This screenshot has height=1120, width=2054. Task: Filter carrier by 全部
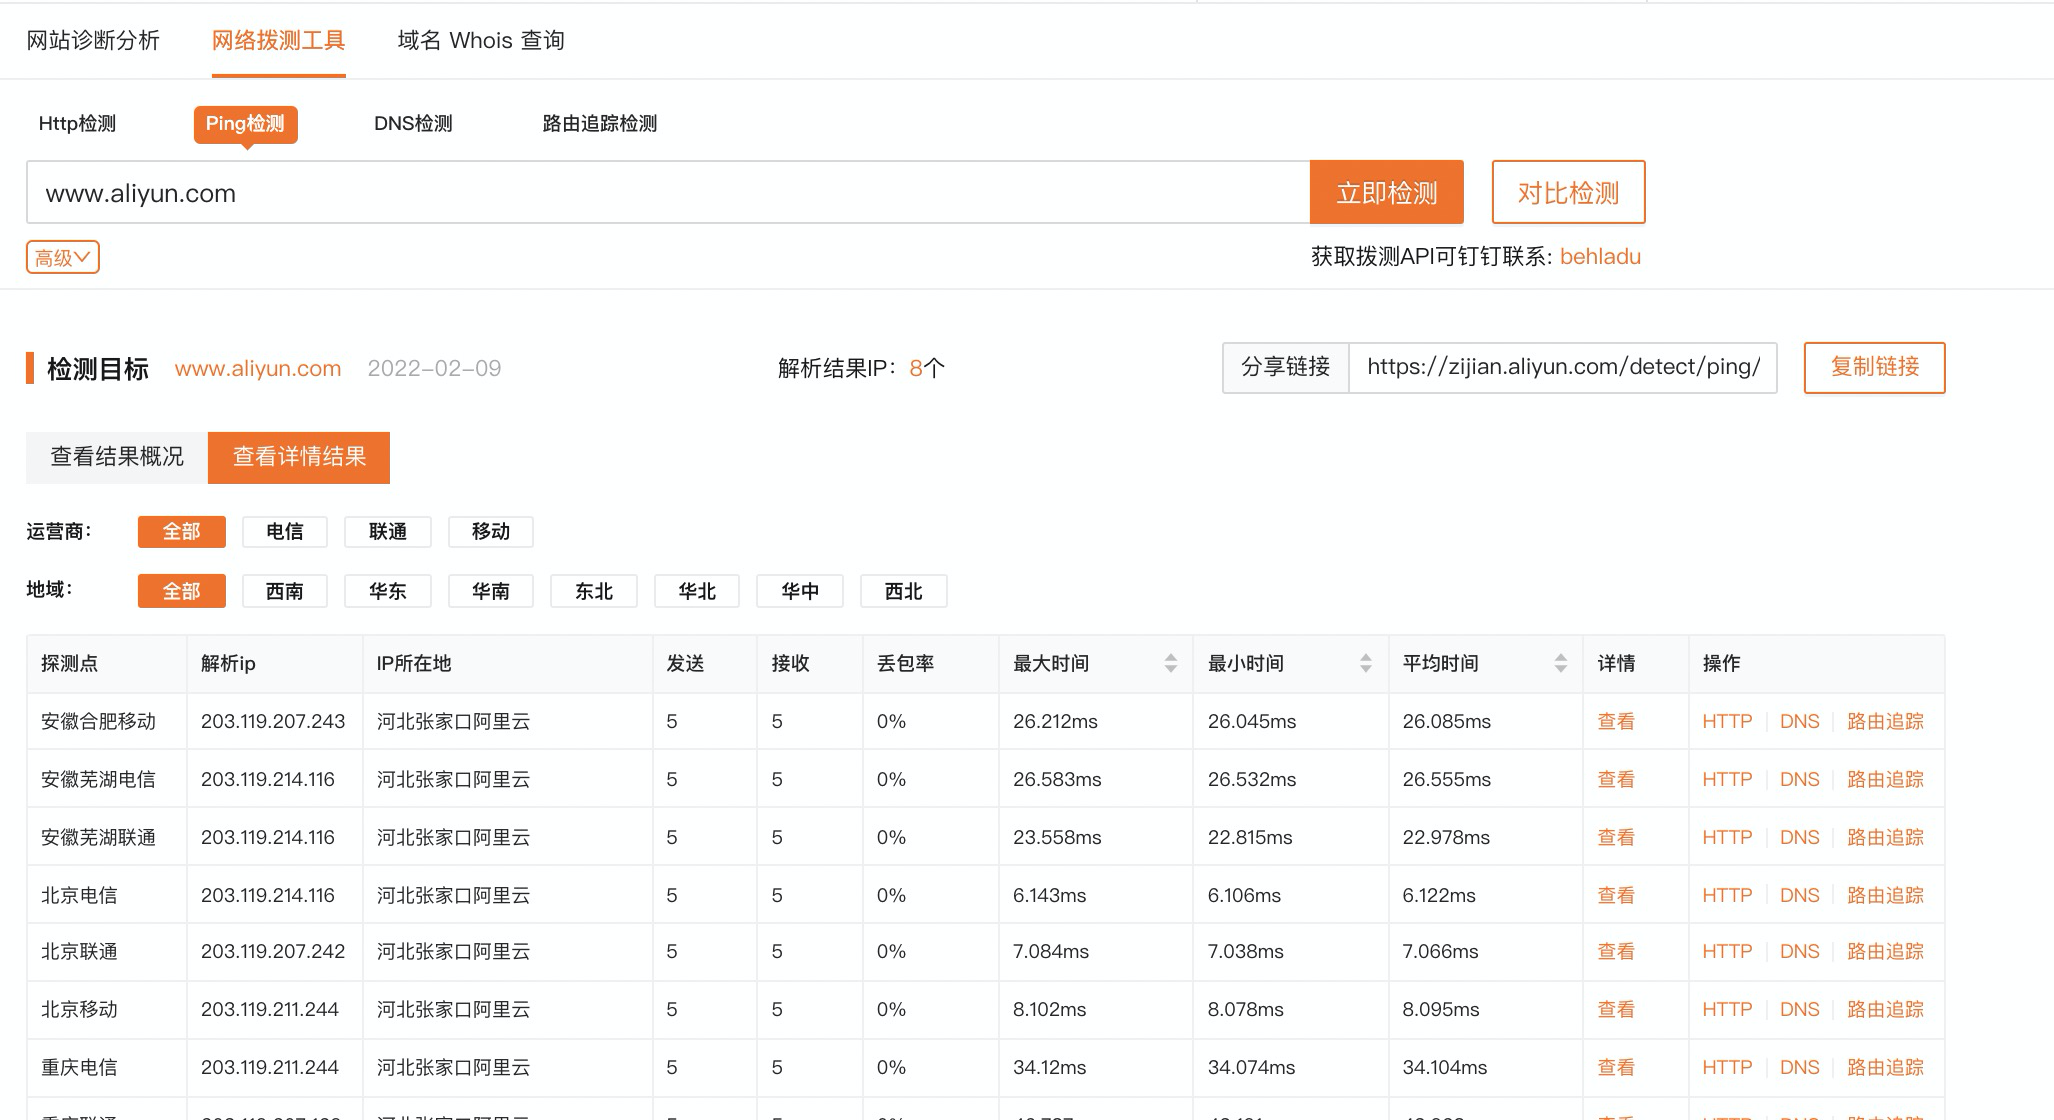[x=182, y=531]
